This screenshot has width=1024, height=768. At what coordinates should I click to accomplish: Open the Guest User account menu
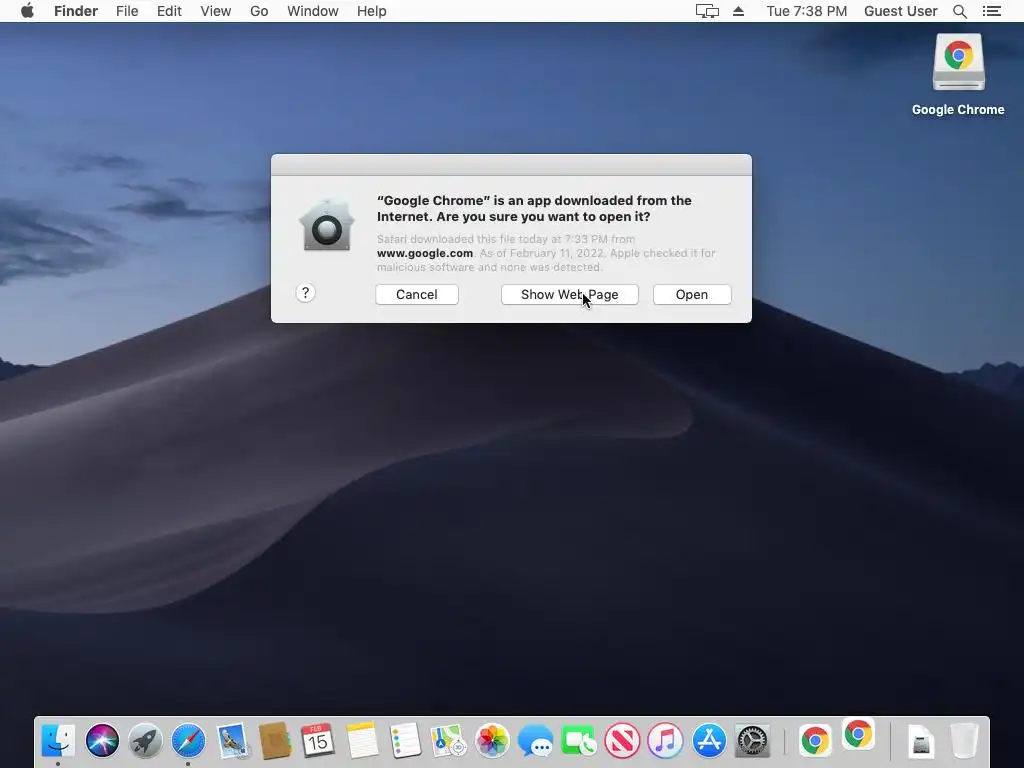tap(901, 11)
